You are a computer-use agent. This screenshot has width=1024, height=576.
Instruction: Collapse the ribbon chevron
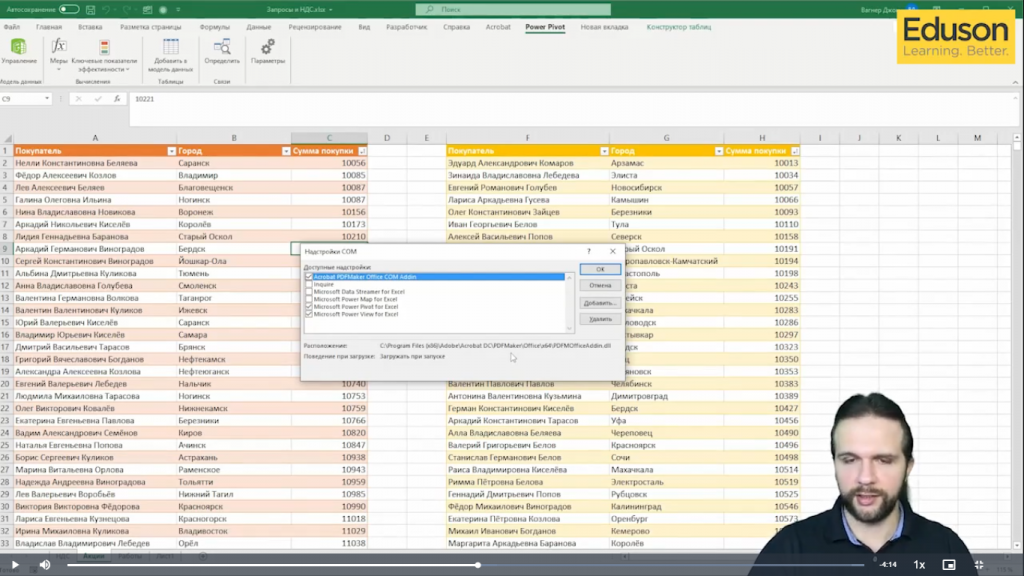(1015, 82)
